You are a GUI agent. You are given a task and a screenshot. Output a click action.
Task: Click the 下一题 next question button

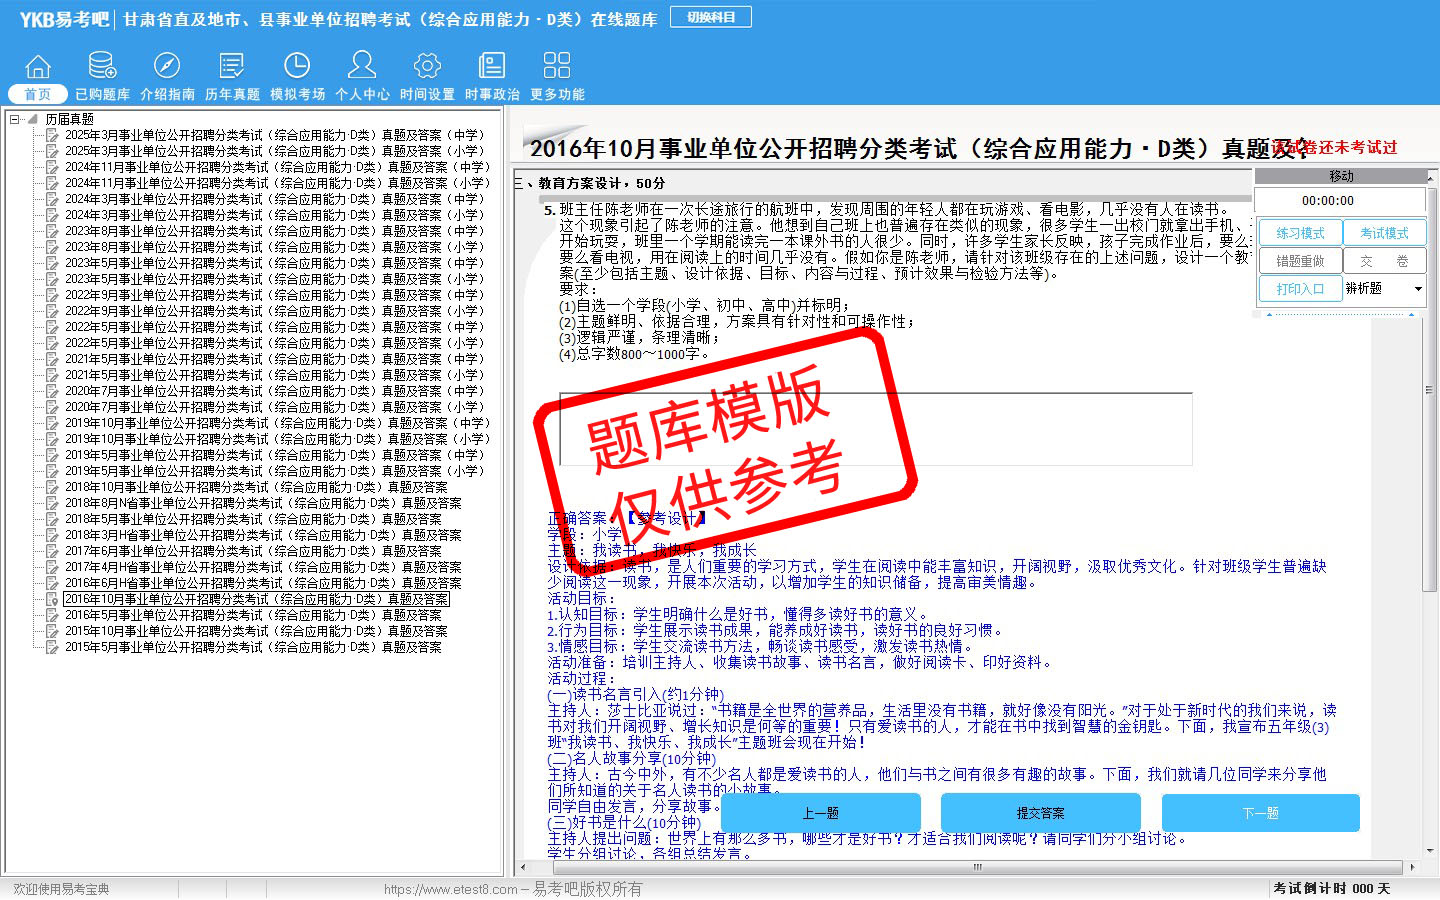(1260, 813)
